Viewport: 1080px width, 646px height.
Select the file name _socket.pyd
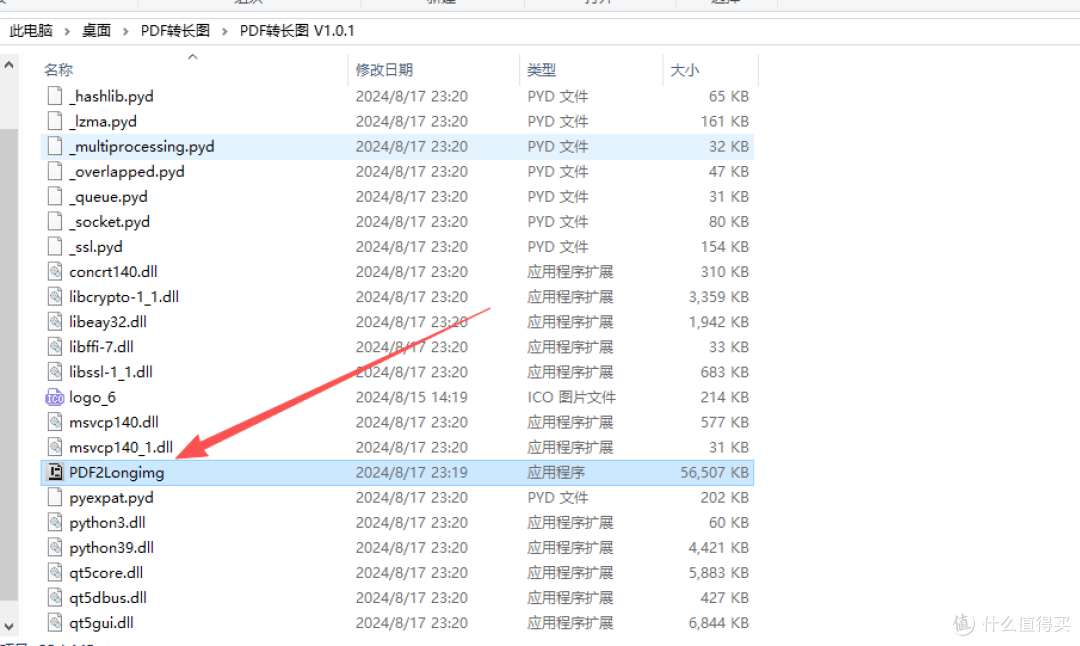click(110, 222)
